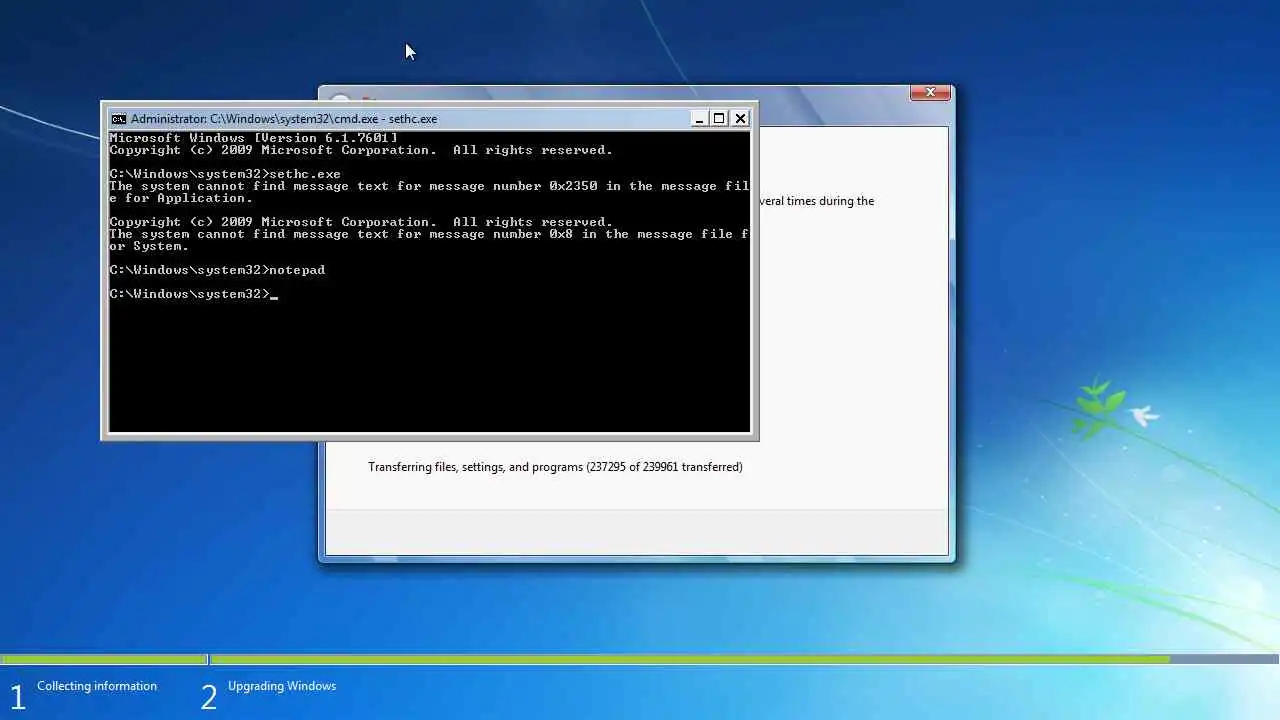Click the step number 1 indicator
This screenshot has height=720, width=1280.
click(x=17, y=697)
